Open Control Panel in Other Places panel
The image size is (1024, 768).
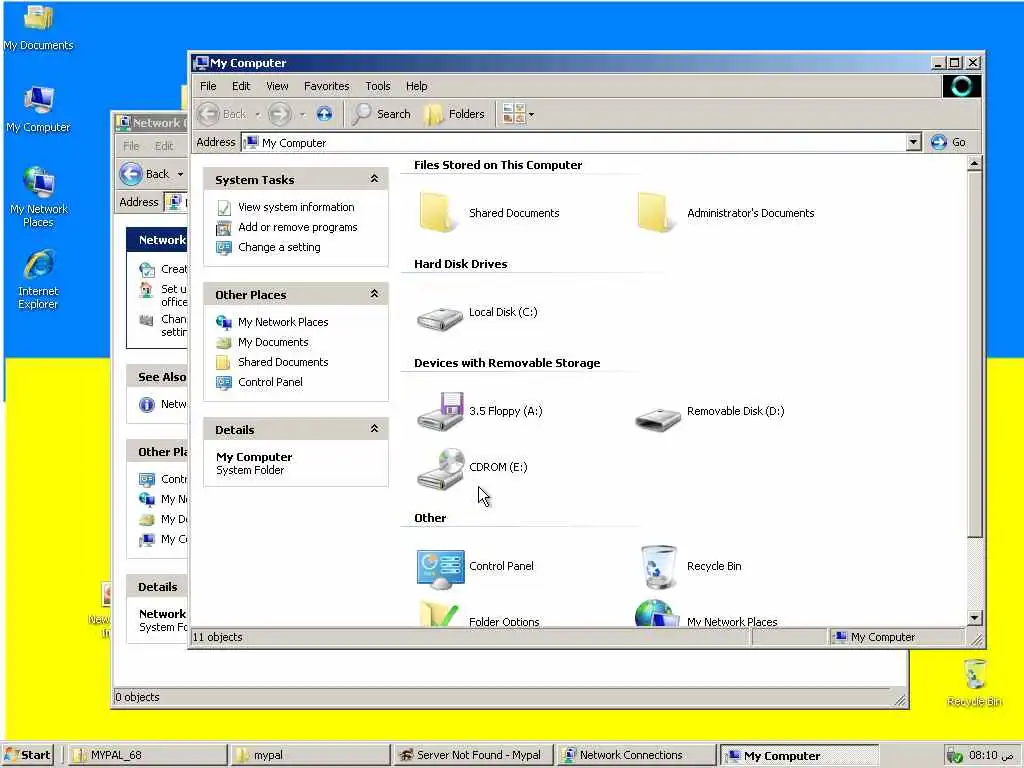pos(270,383)
